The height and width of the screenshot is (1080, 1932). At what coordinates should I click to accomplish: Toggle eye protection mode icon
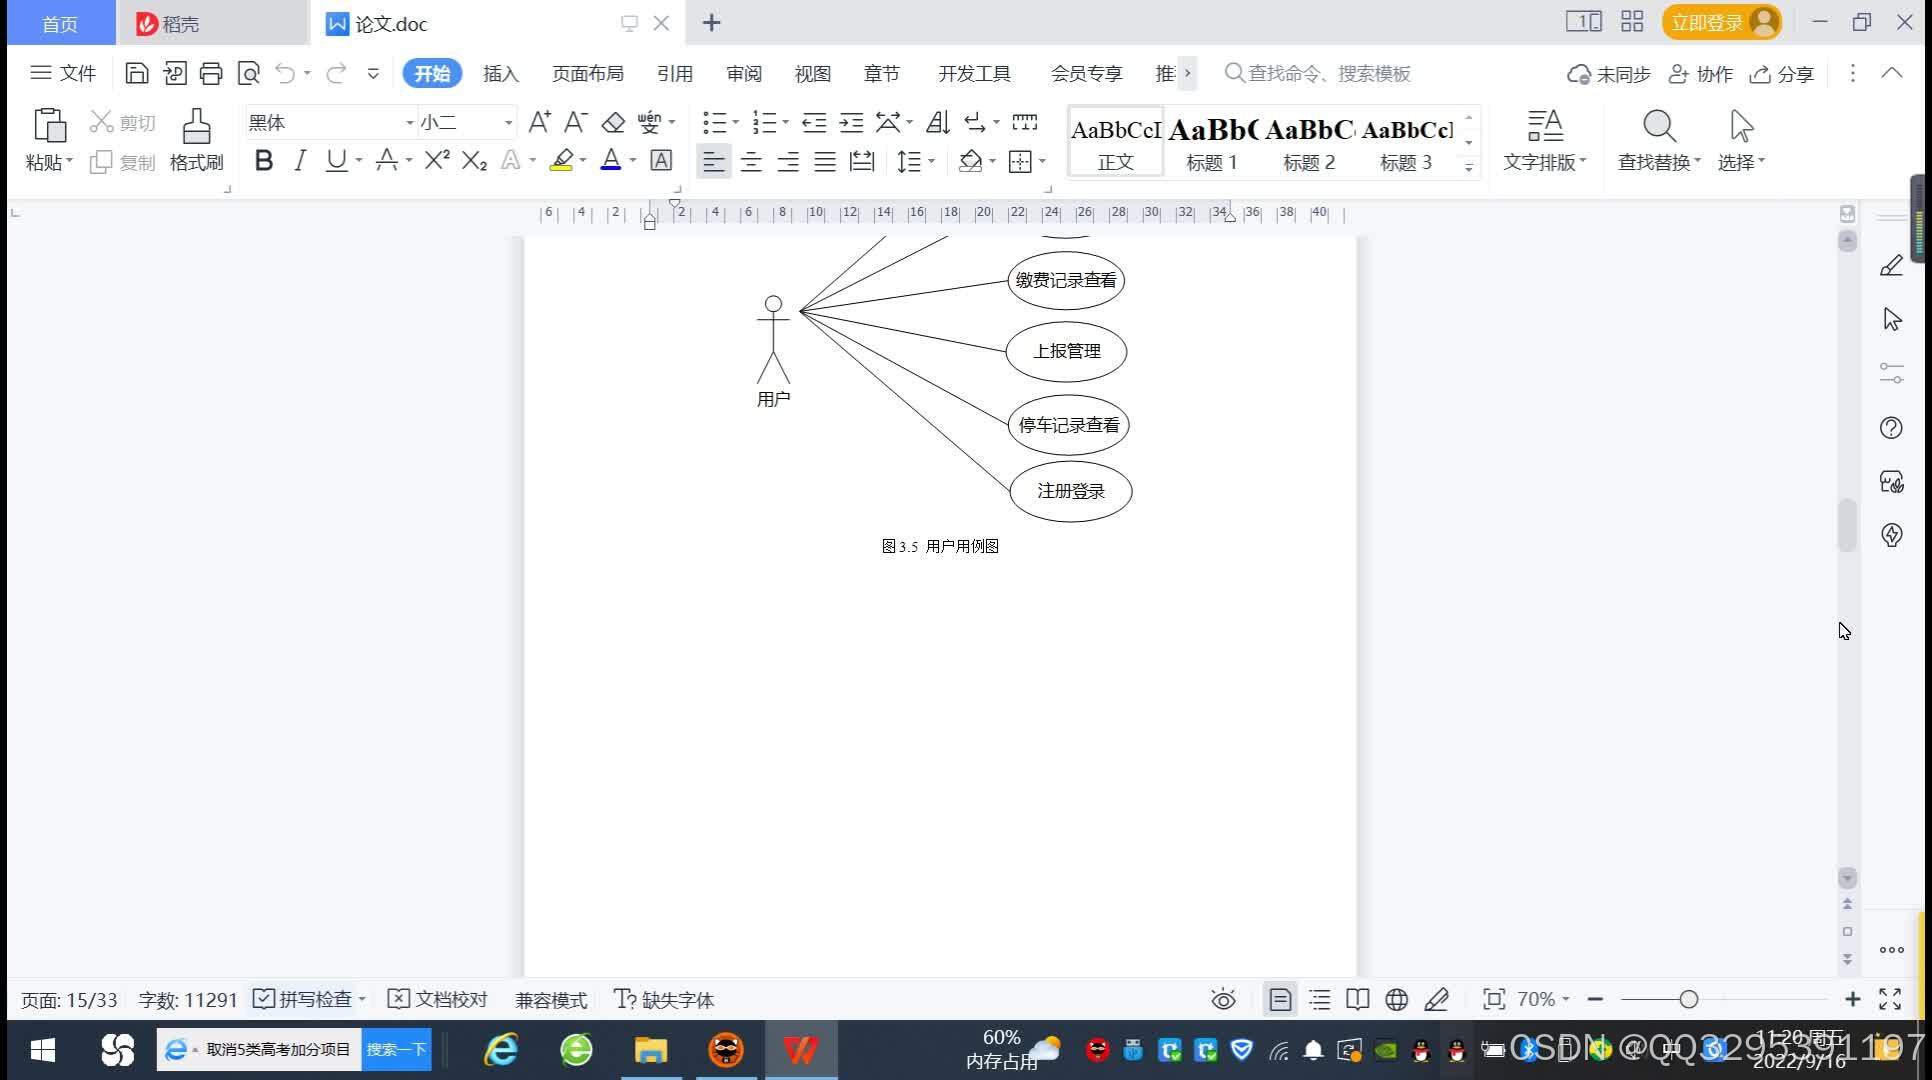tap(1223, 999)
